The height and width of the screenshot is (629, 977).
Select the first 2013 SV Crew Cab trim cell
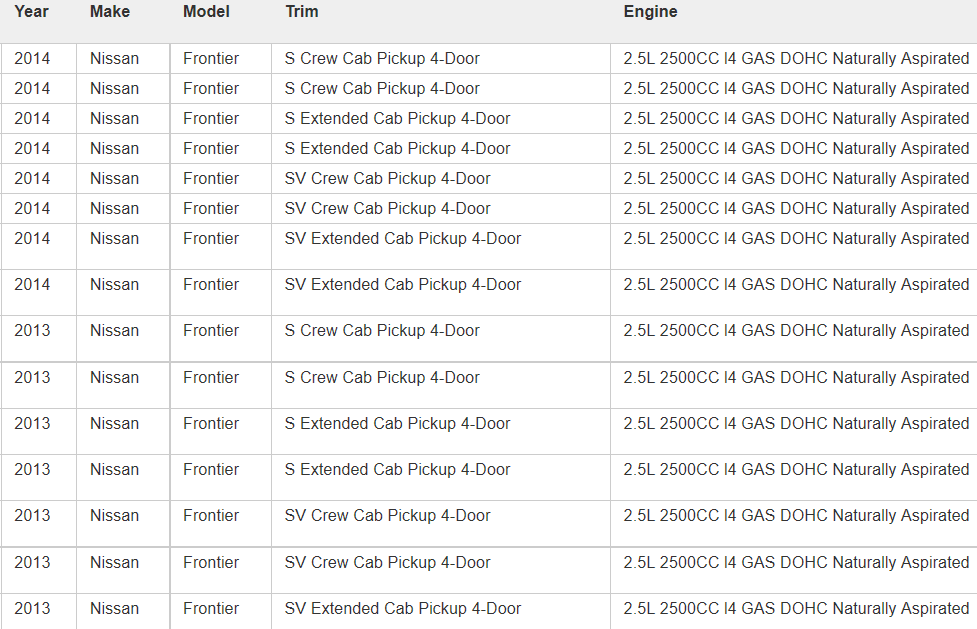coord(387,516)
